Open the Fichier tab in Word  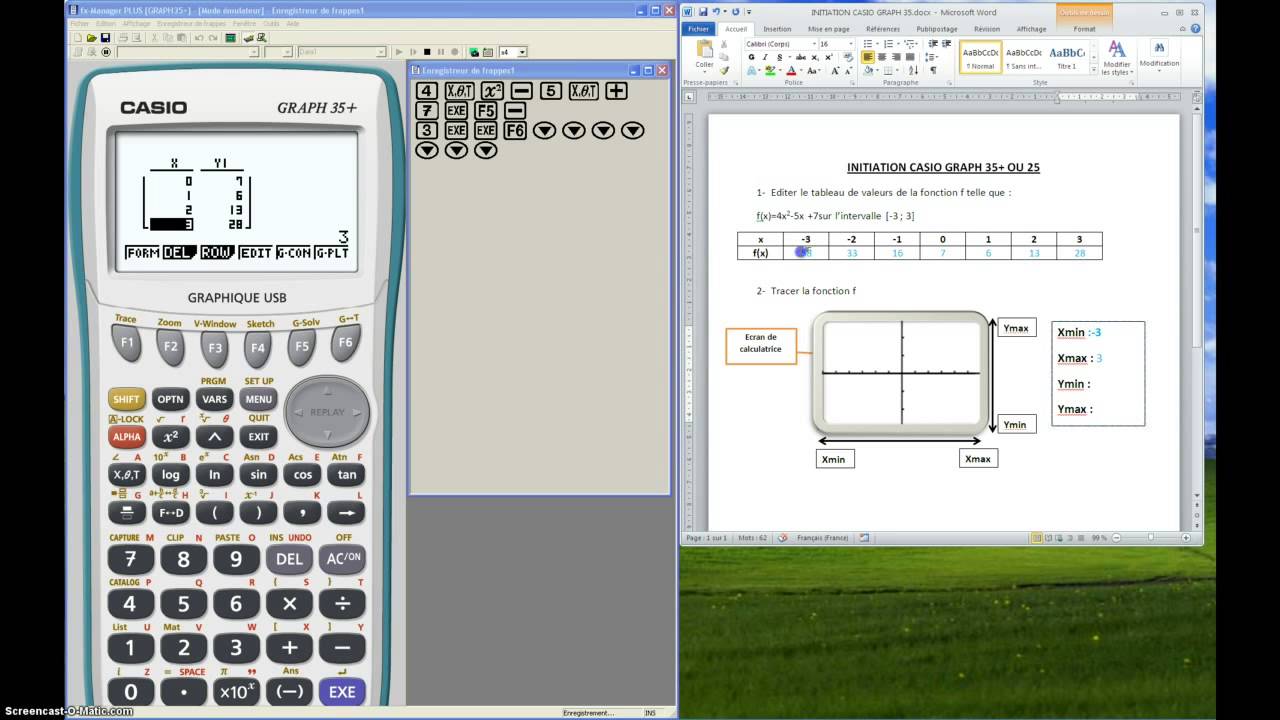point(698,29)
